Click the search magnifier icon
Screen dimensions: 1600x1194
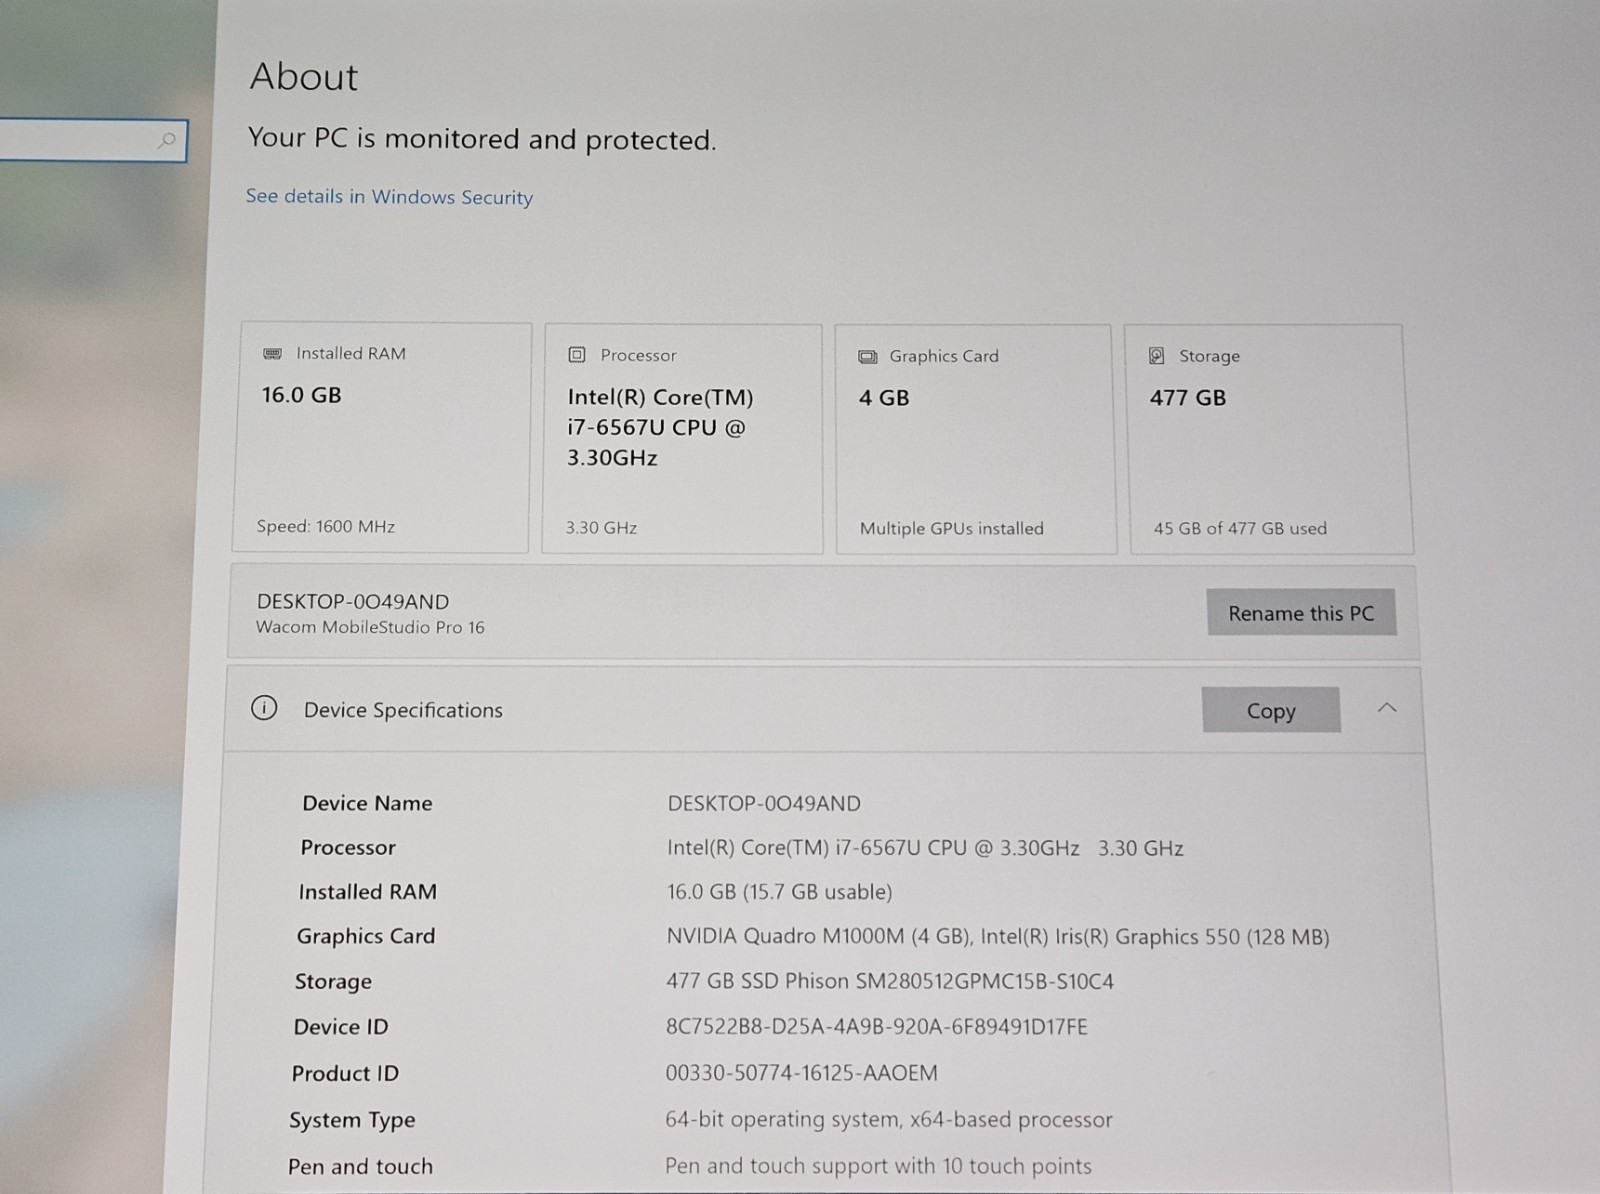167,140
